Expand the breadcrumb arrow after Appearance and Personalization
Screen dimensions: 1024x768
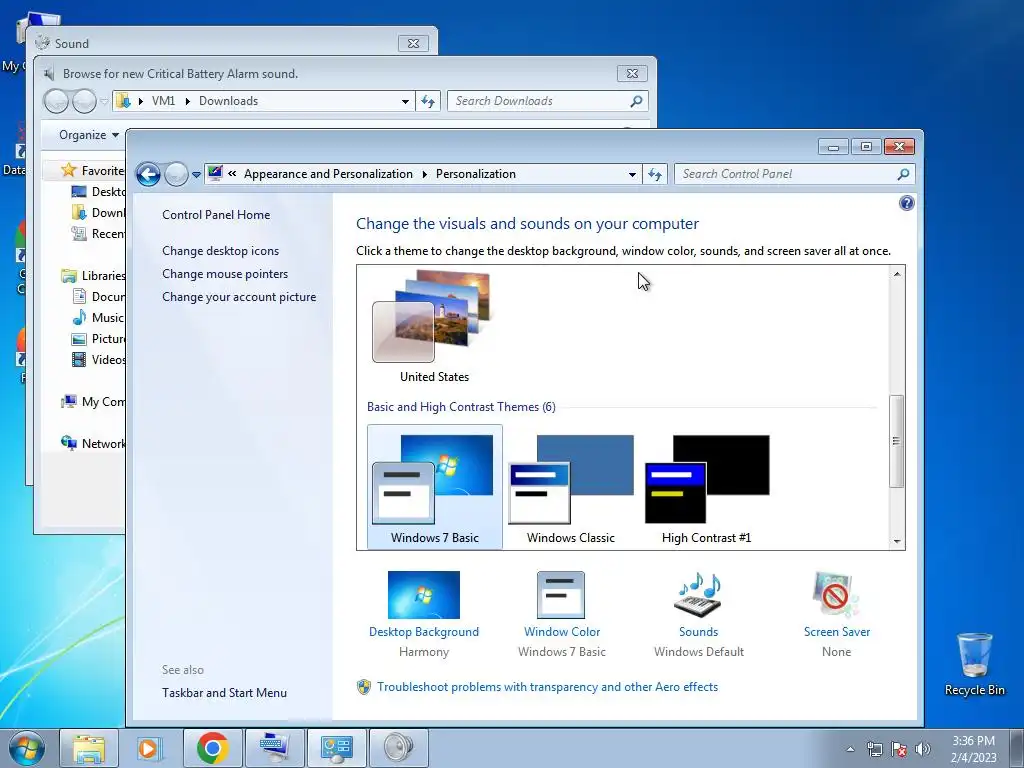click(x=424, y=174)
